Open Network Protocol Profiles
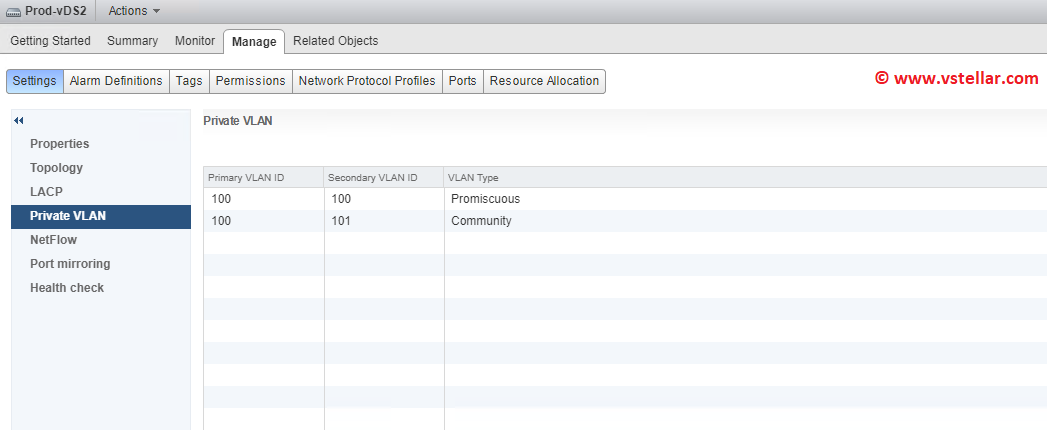 pyautogui.click(x=367, y=81)
